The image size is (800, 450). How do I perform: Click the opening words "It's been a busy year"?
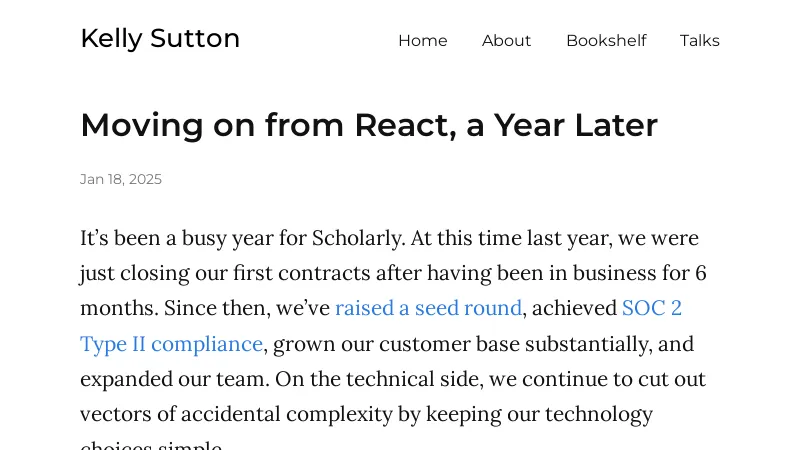pos(174,238)
